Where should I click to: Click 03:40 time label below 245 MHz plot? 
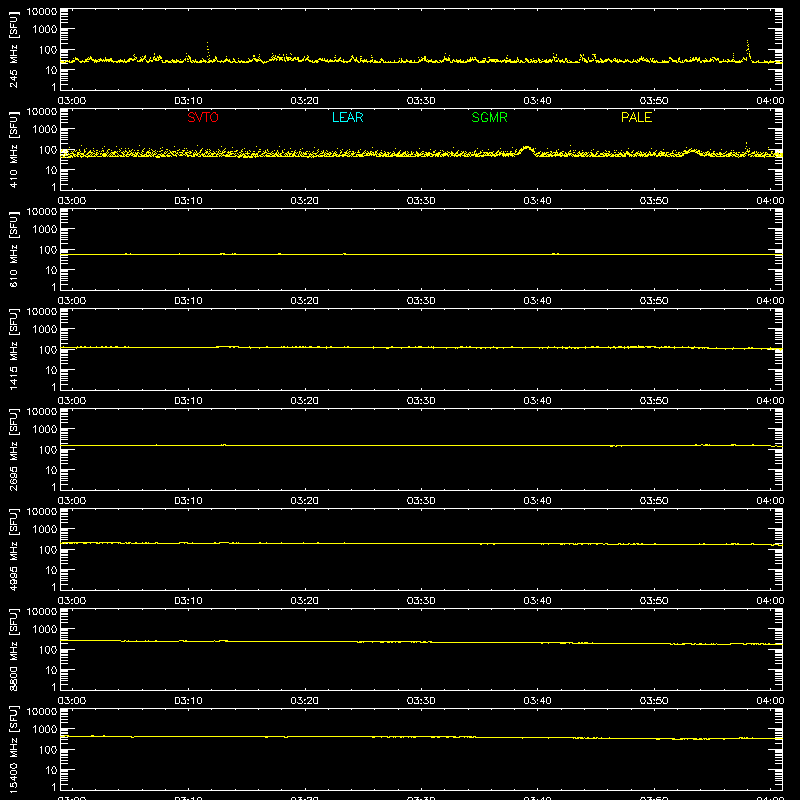point(537,101)
